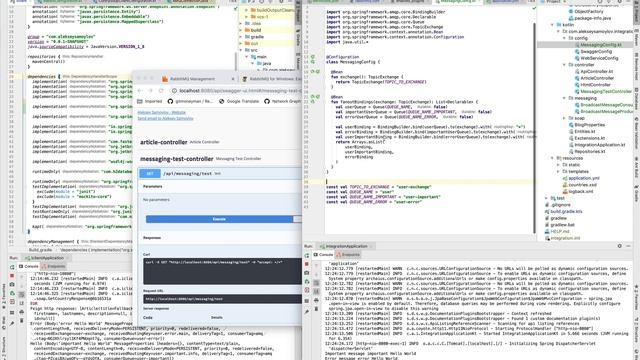
Task: Click the /api/messaging/test endpoint path
Action: tap(187, 173)
